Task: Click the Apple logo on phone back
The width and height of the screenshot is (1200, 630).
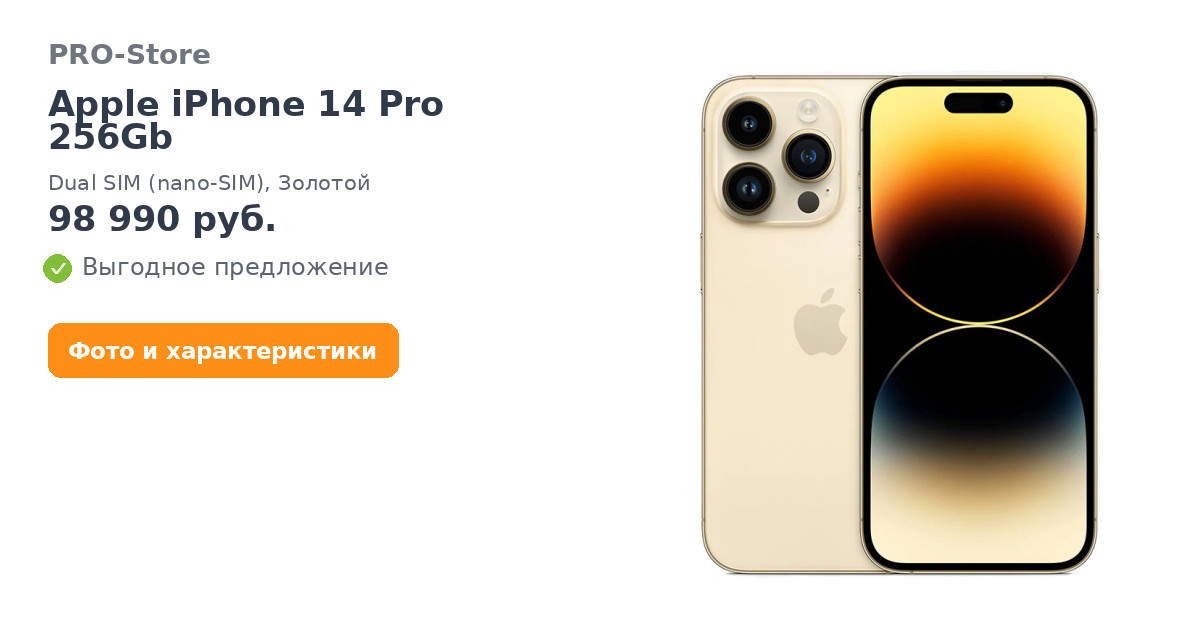Action: click(x=820, y=322)
